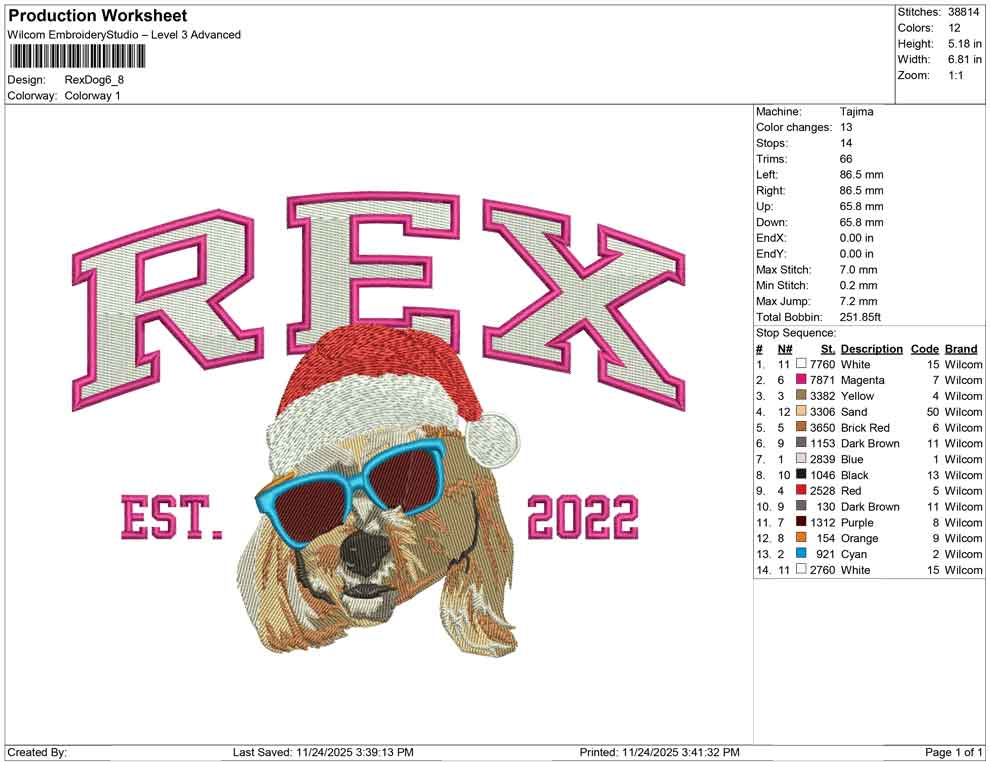Select the Sand 3306 swatch

(x=800, y=412)
